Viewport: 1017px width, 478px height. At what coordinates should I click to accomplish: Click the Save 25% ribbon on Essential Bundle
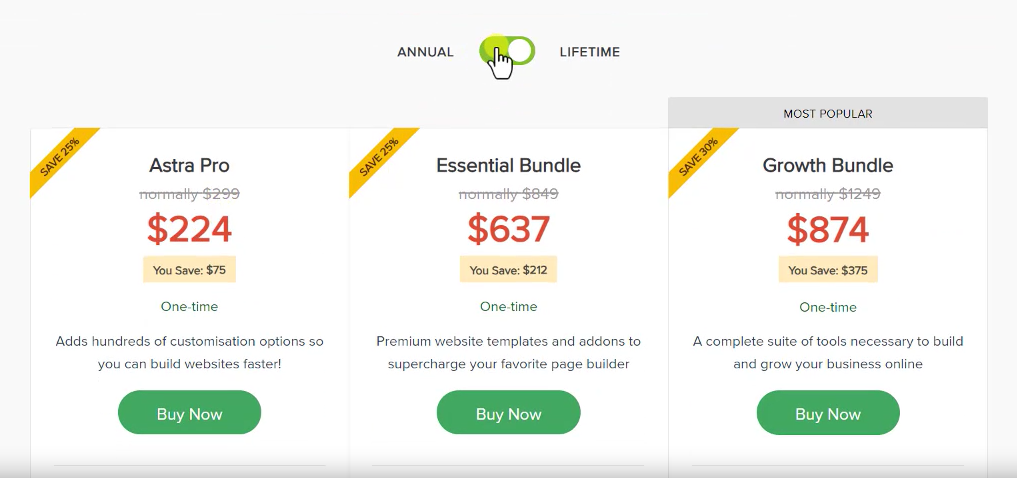point(379,157)
